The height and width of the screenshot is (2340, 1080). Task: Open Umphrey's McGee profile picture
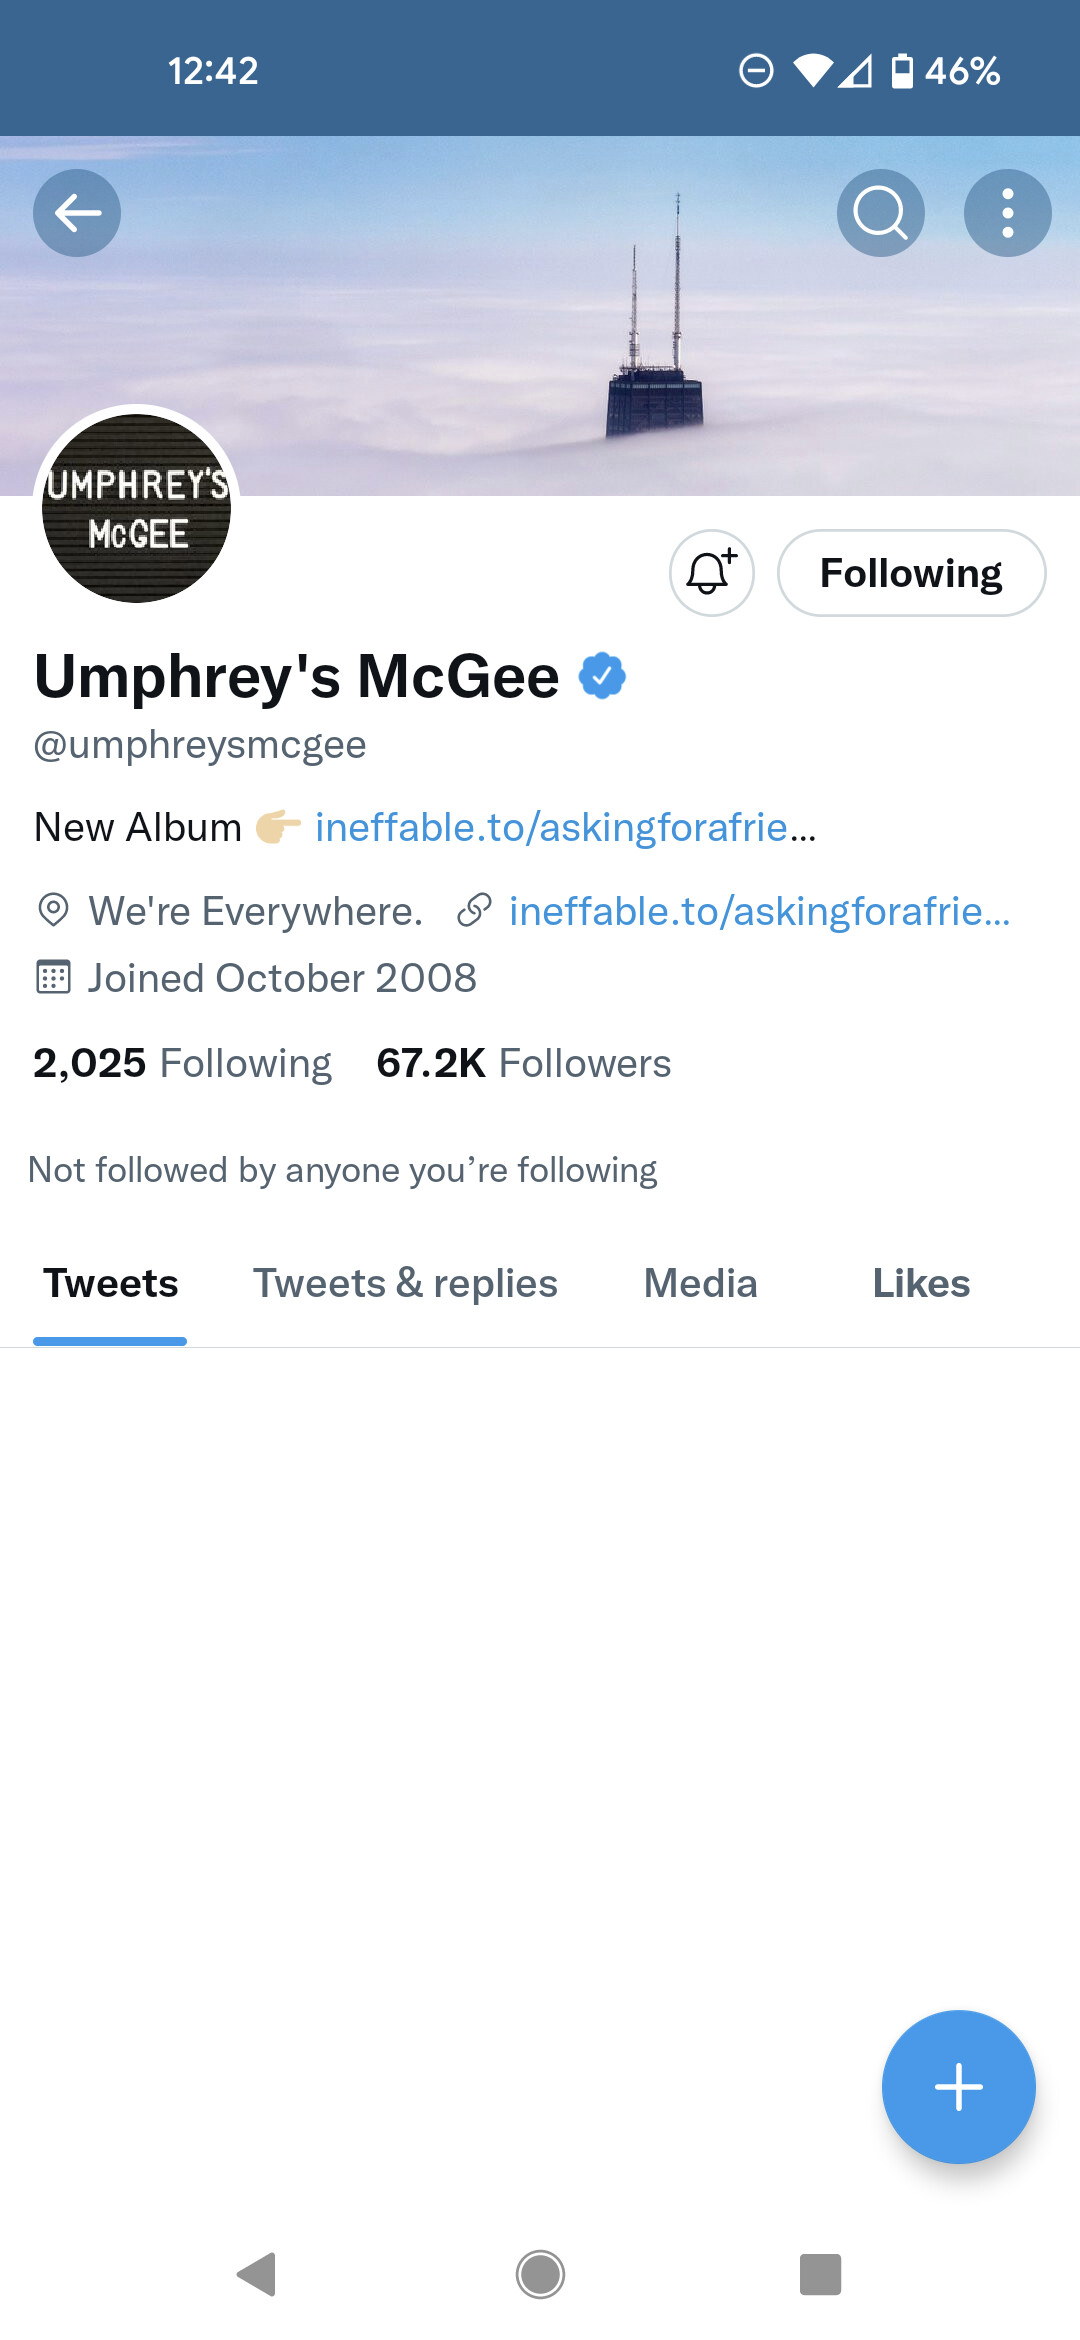pyautogui.click(x=137, y=508)
